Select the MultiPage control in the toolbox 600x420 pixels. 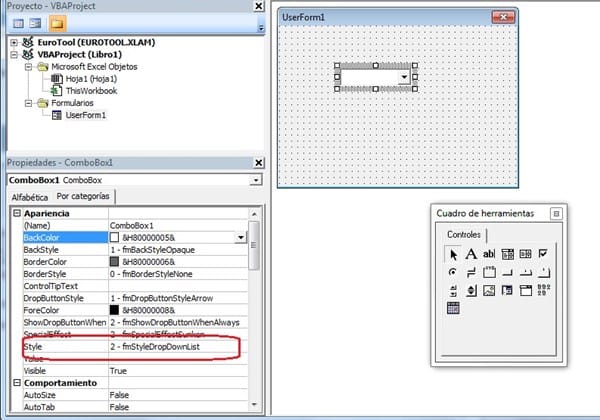(544, 272)
